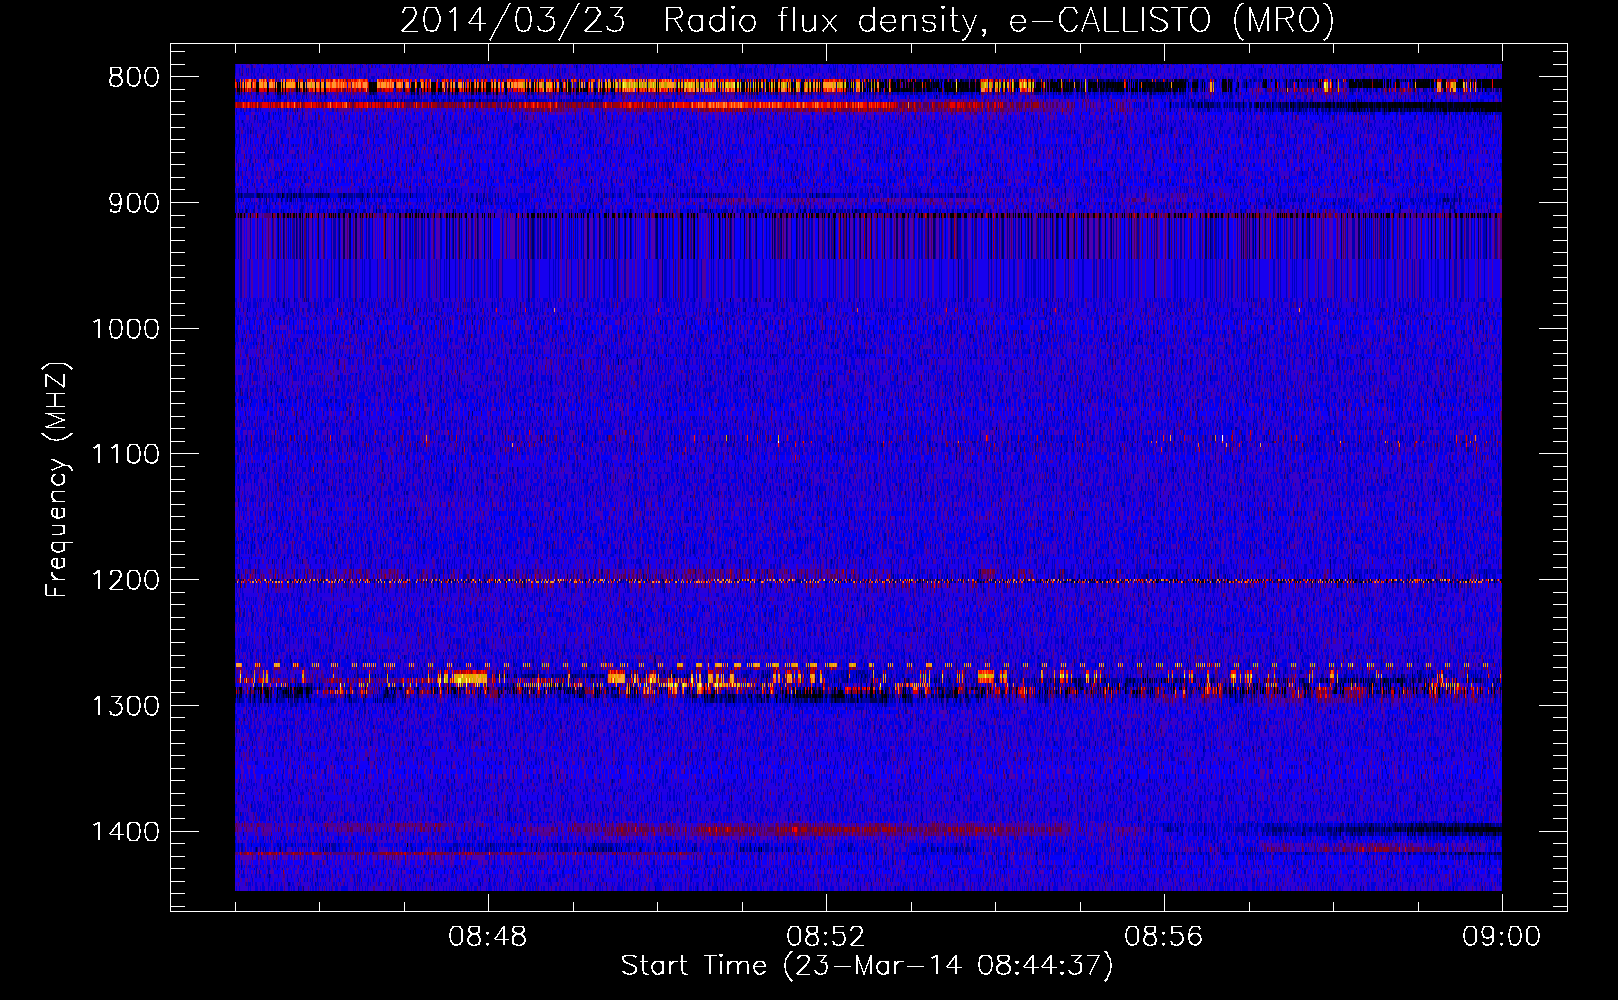Click the 800 frequency tick label

tap(134, 78)
